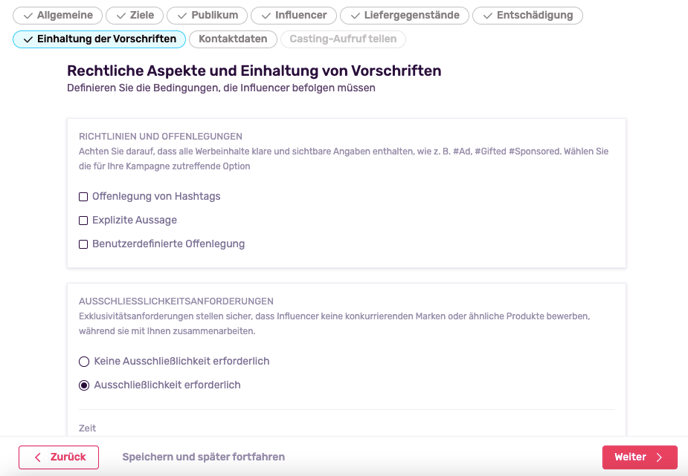Screen dimensions: 688x476
Task: Enable the Offenlegung von Hashtags checkbox
Action: pos(83,197)
